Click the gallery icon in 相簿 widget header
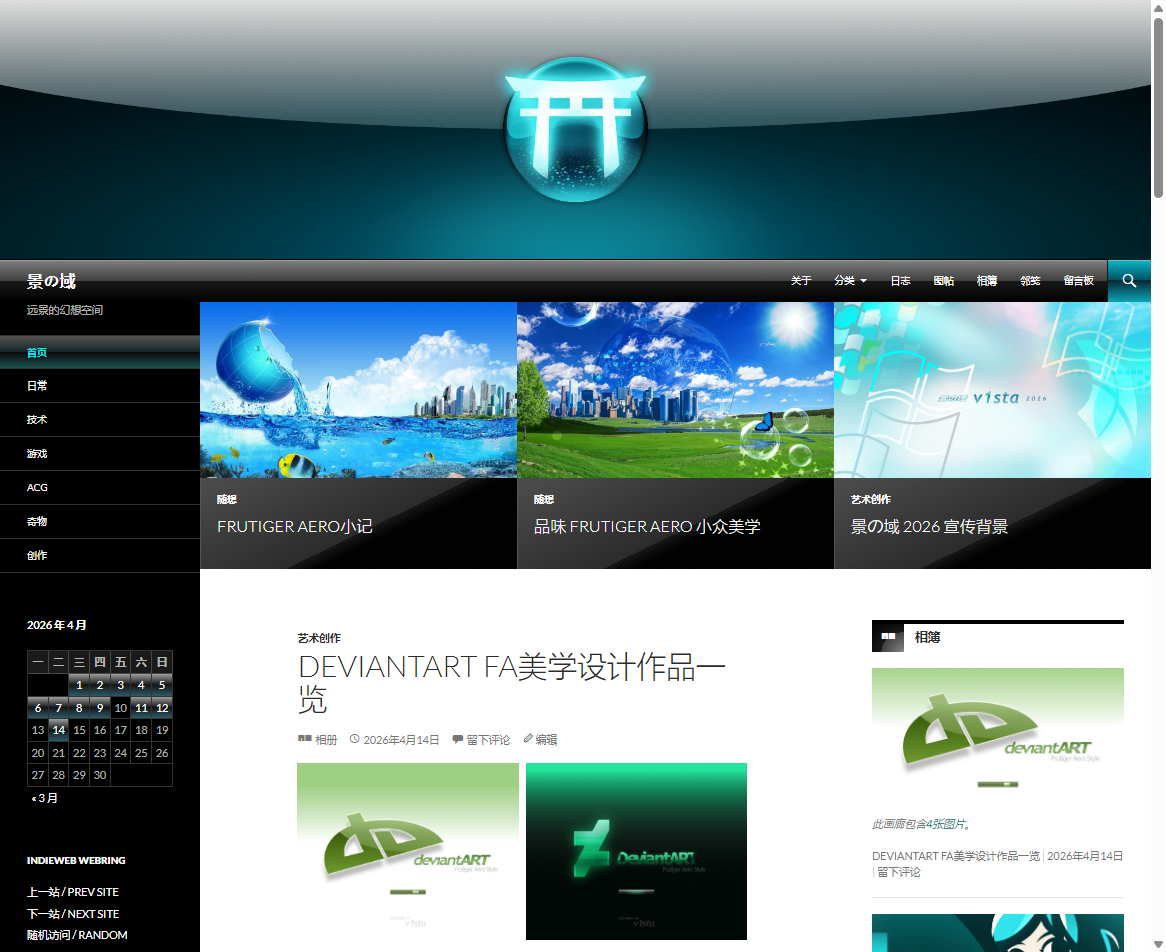Image resolution: width=1166 pixels, height=952 pixels. (888, 636)
